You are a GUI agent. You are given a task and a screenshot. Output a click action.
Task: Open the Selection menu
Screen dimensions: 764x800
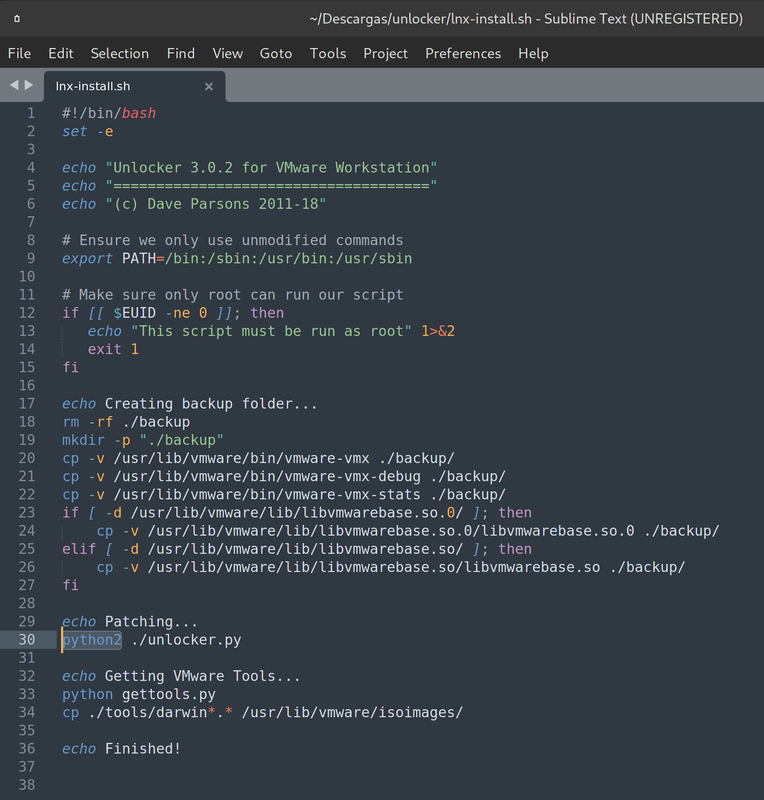[120, 53]
